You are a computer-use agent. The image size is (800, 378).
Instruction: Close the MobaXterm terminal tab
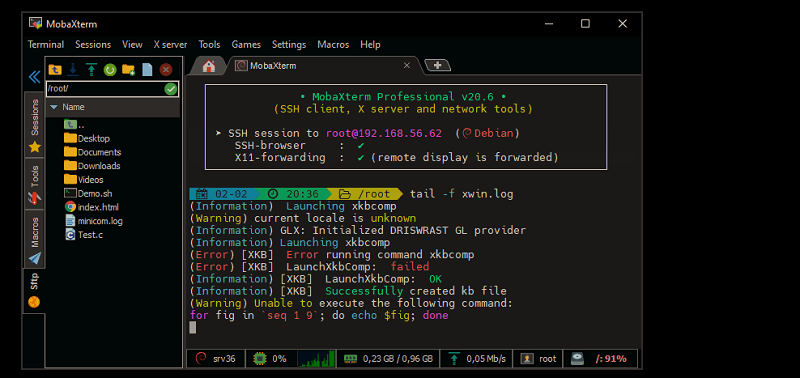[x=407, y=65]
